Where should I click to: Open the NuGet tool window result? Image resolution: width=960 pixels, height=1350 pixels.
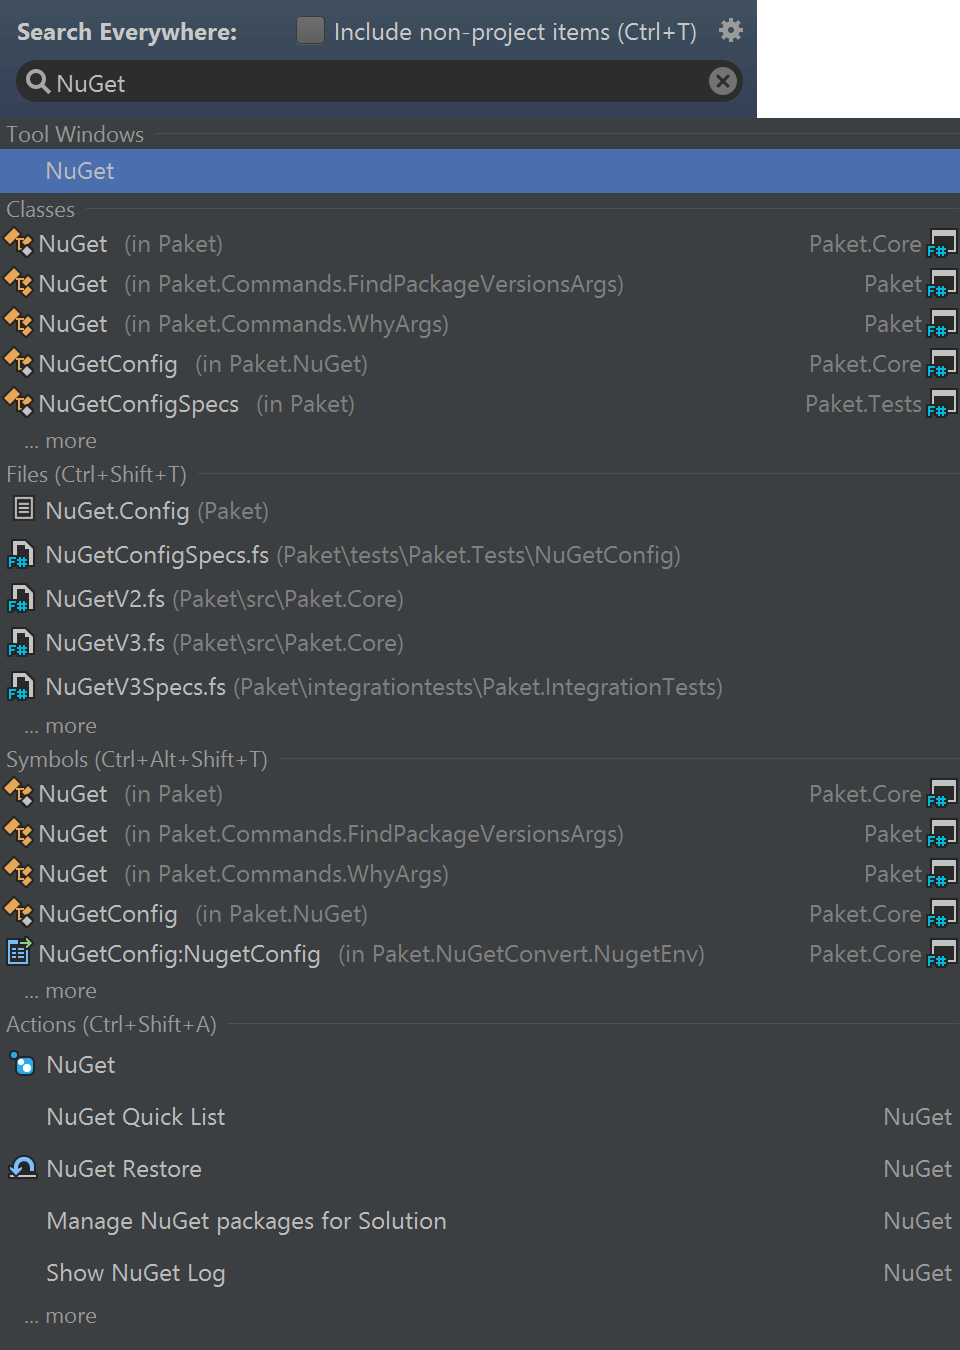480,171
